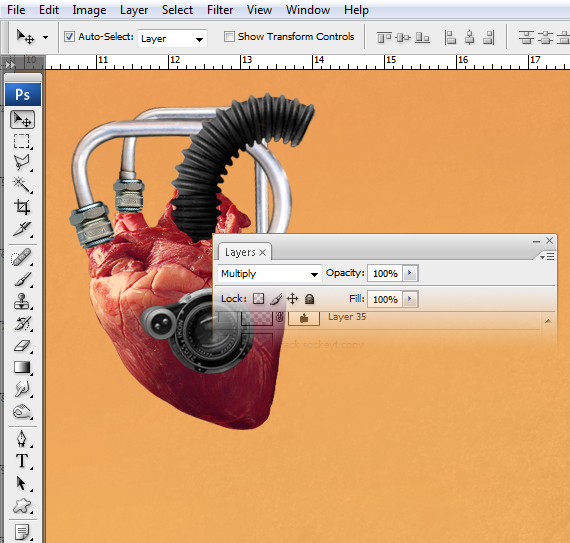Select the Eraser tool
This screenshot has width=570, height=543.
[22, 346]
